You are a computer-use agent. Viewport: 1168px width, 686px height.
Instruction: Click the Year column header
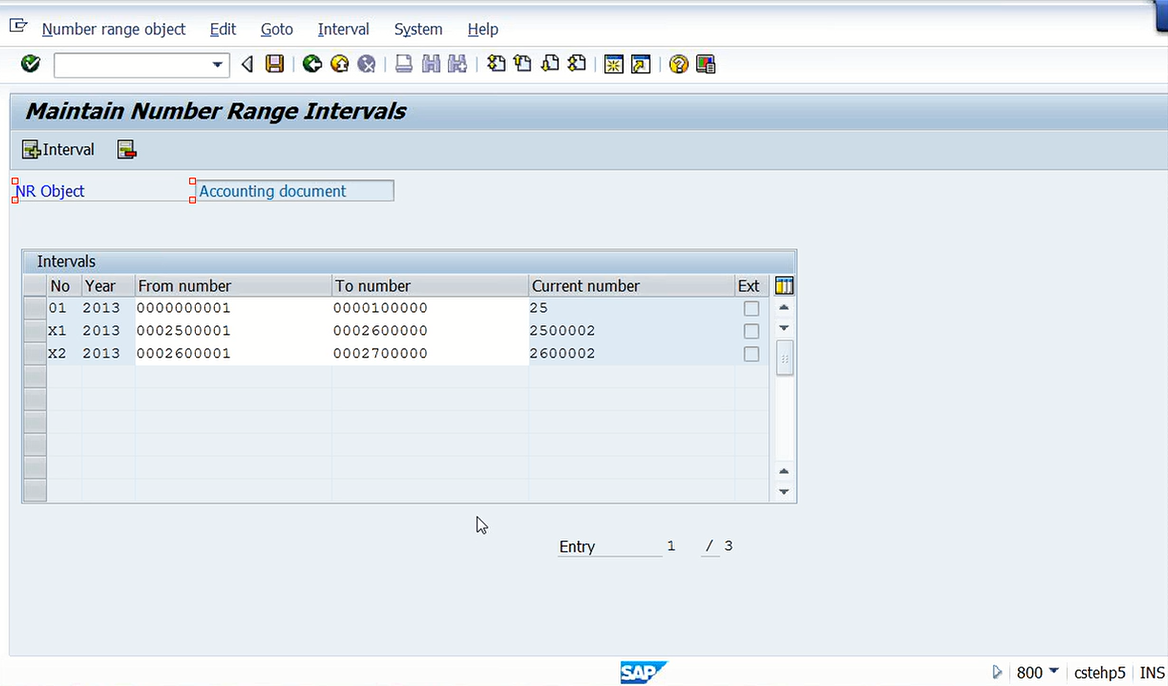pos(108,286)
